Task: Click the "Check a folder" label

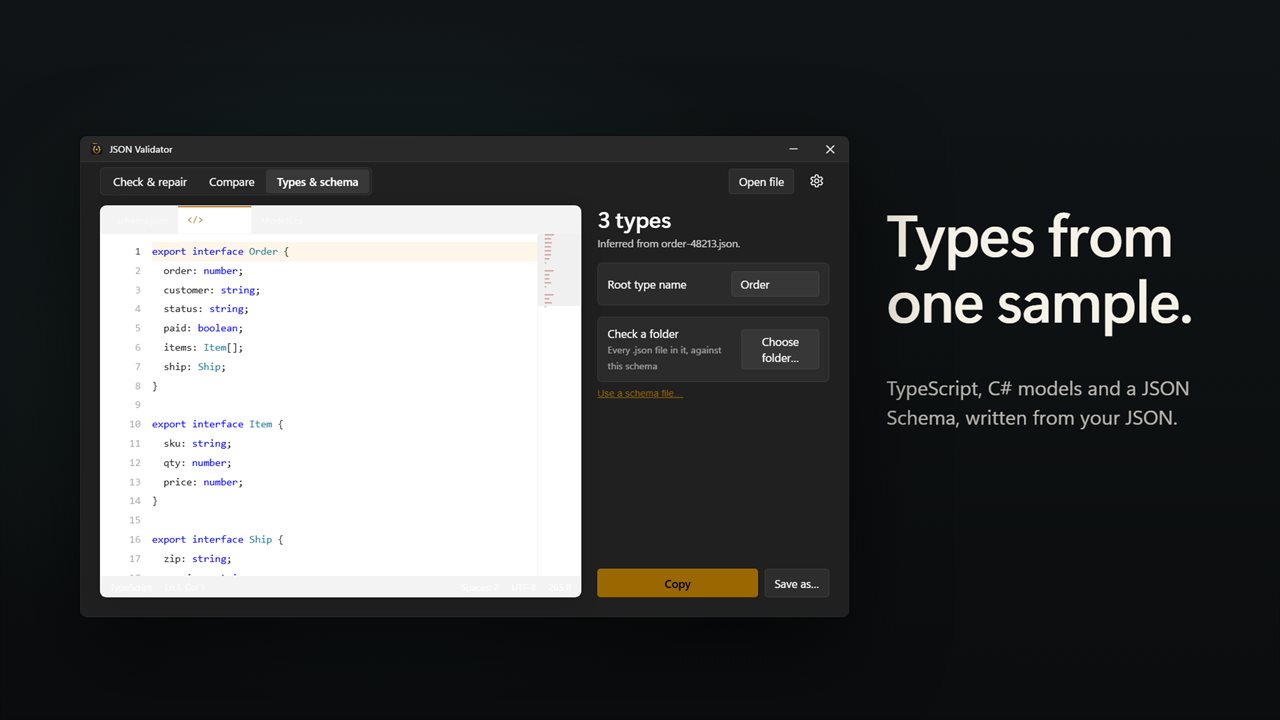Action: coord(643,334)
